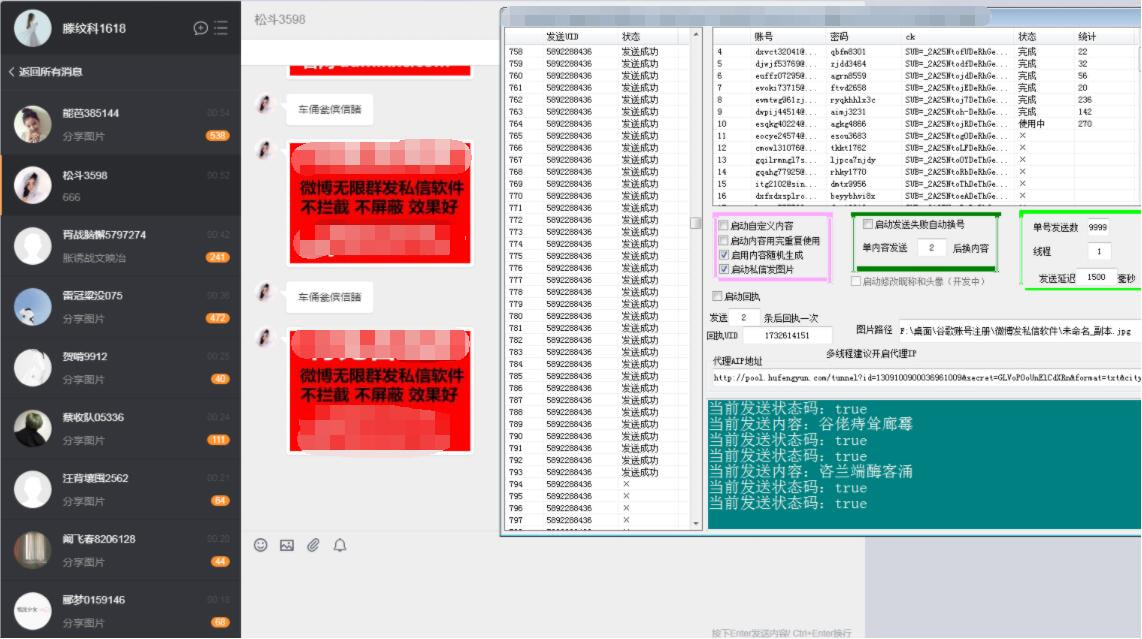Viewport: 1142px width, 639px height.
Task: Click the statistic value 270
Action: coord(1085,124)
